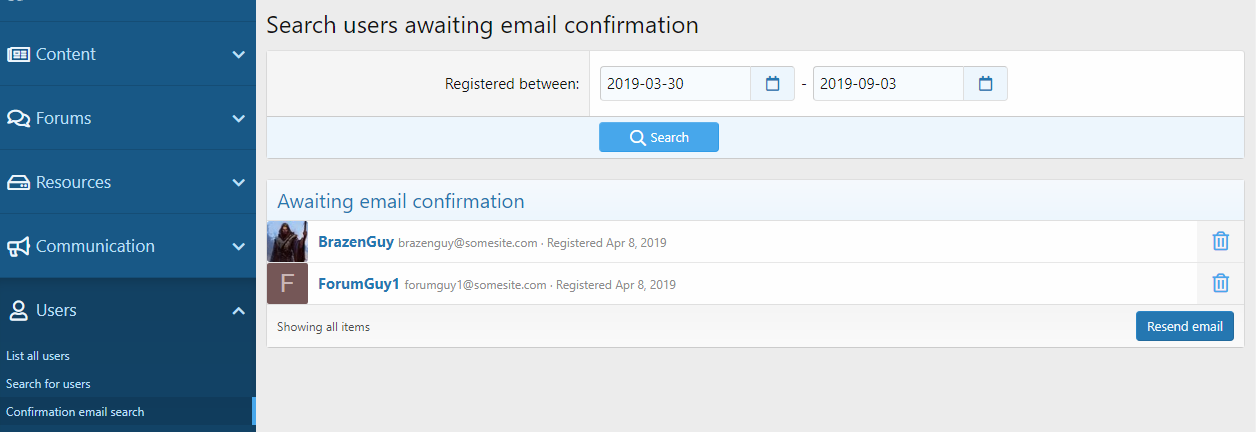Open BrazenGuy username link

(355, 242)
